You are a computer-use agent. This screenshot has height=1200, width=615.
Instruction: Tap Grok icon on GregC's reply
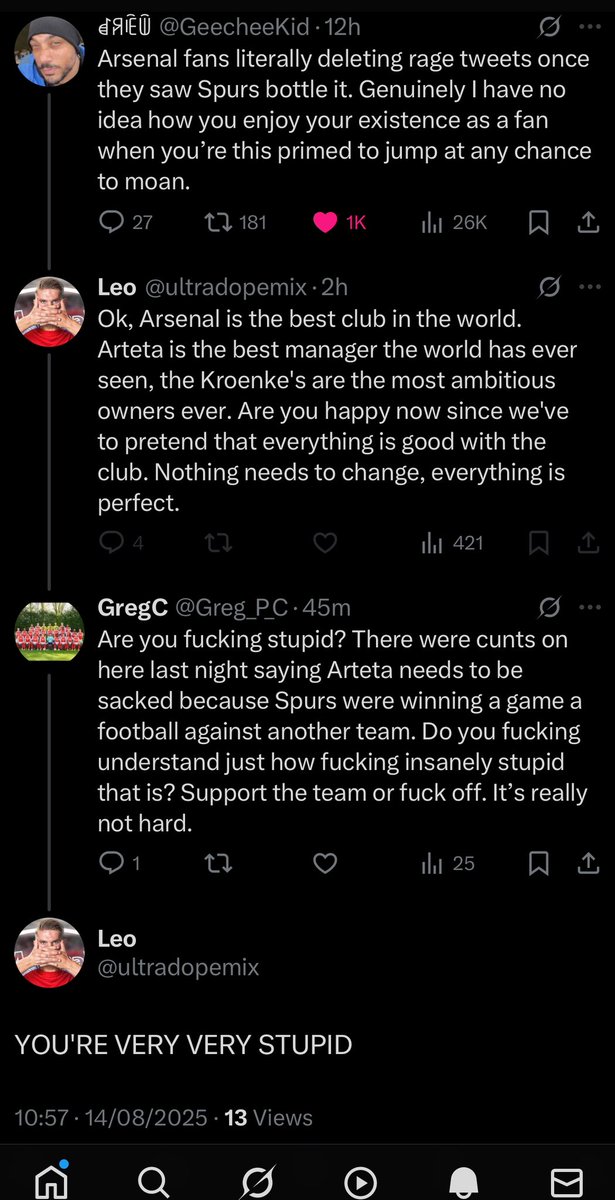[549, 607]
